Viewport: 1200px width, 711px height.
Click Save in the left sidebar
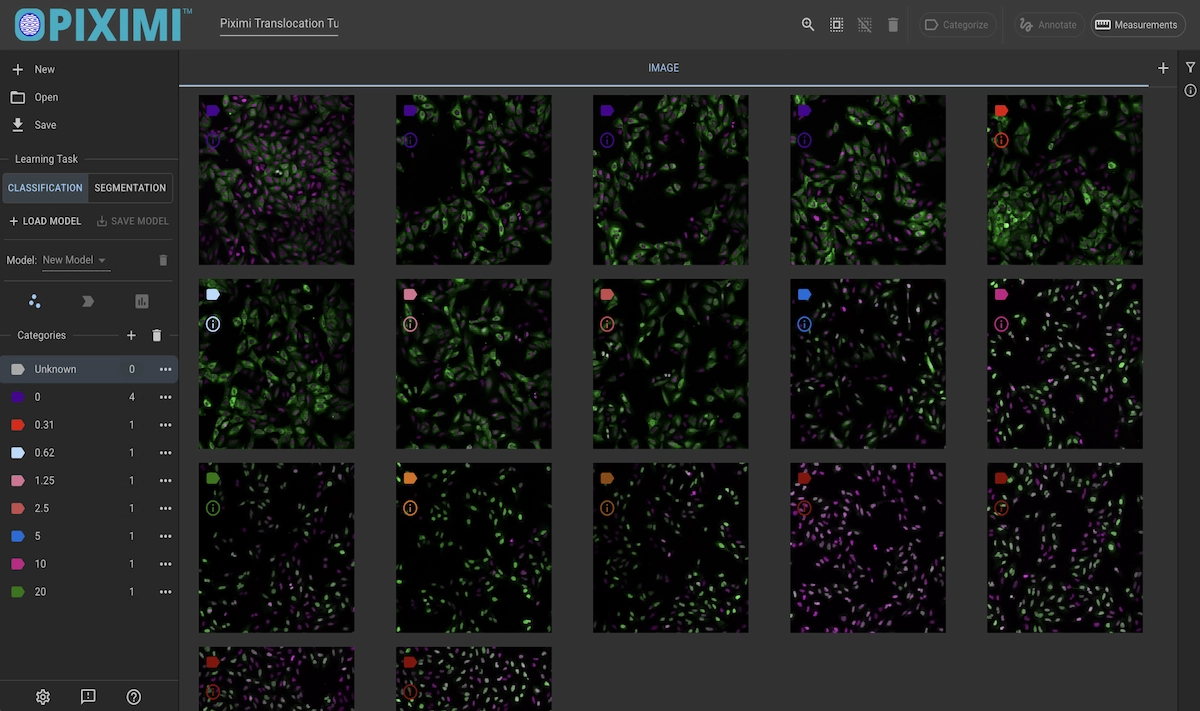pyautogui.click(x=45, y=125)
